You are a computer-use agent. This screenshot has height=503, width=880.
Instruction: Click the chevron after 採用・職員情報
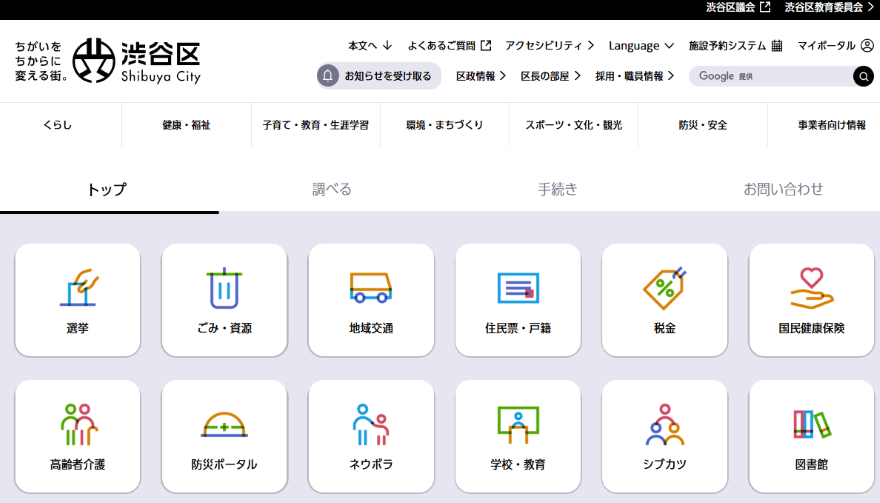(x=670, y=76)
